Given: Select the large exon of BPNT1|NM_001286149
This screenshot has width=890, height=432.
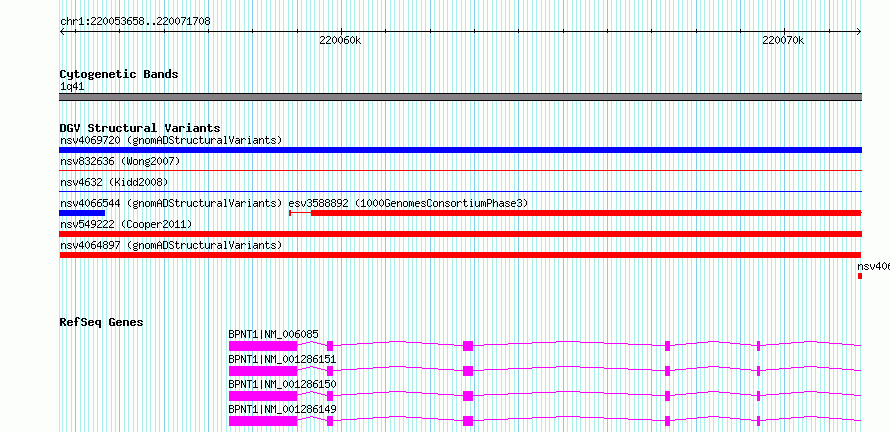Looking at the screenshot, I should coord(263,421).
